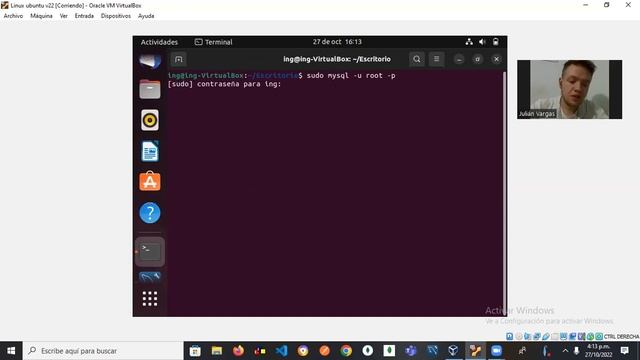Open the Máquina menu
Screen dimensions: 640x360
coord(41,16)
